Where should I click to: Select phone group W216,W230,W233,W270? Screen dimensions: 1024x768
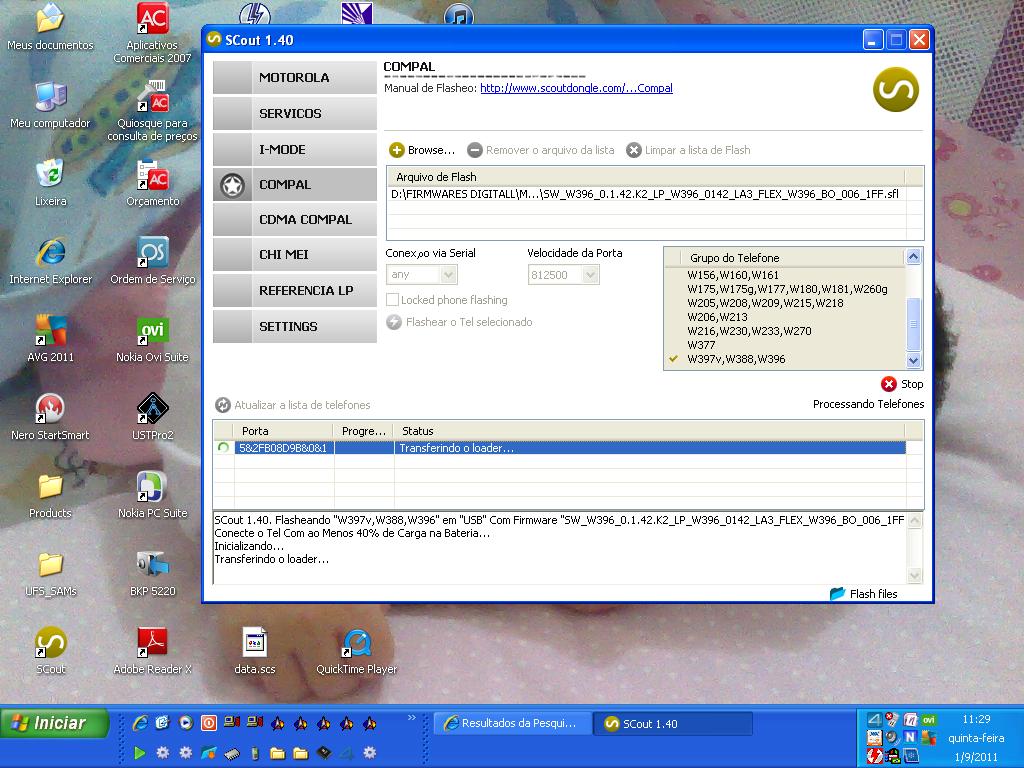[x=749, y=331]
